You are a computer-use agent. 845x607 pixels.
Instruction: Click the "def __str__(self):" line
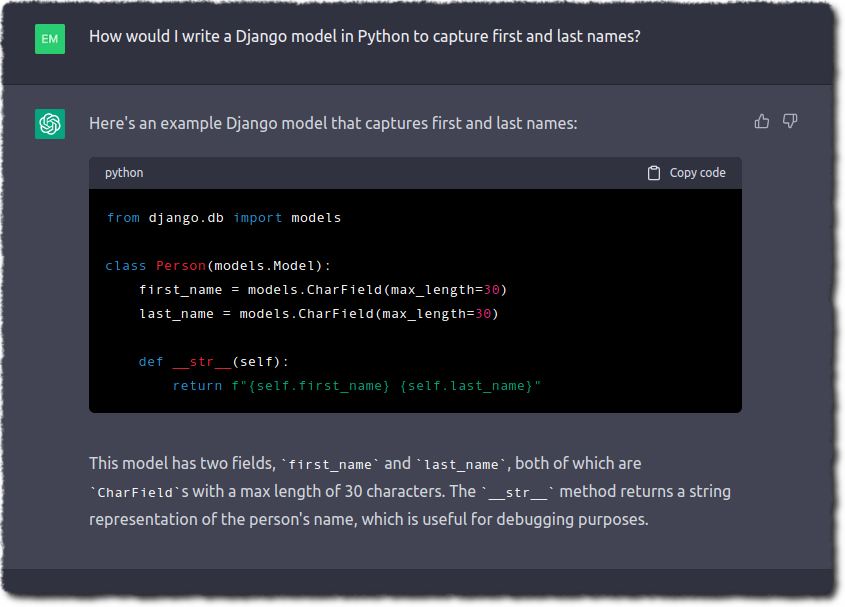click(x=213, y=362)
